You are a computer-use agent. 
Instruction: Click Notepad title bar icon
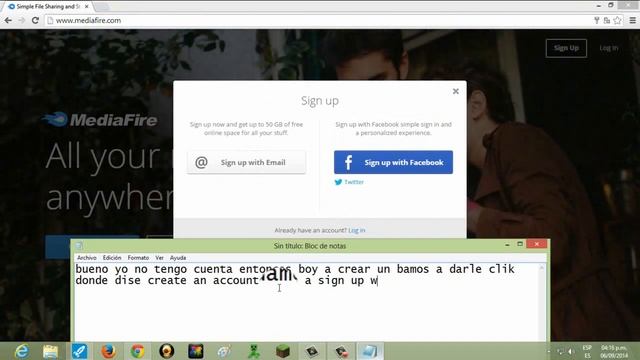click(79, 246)
